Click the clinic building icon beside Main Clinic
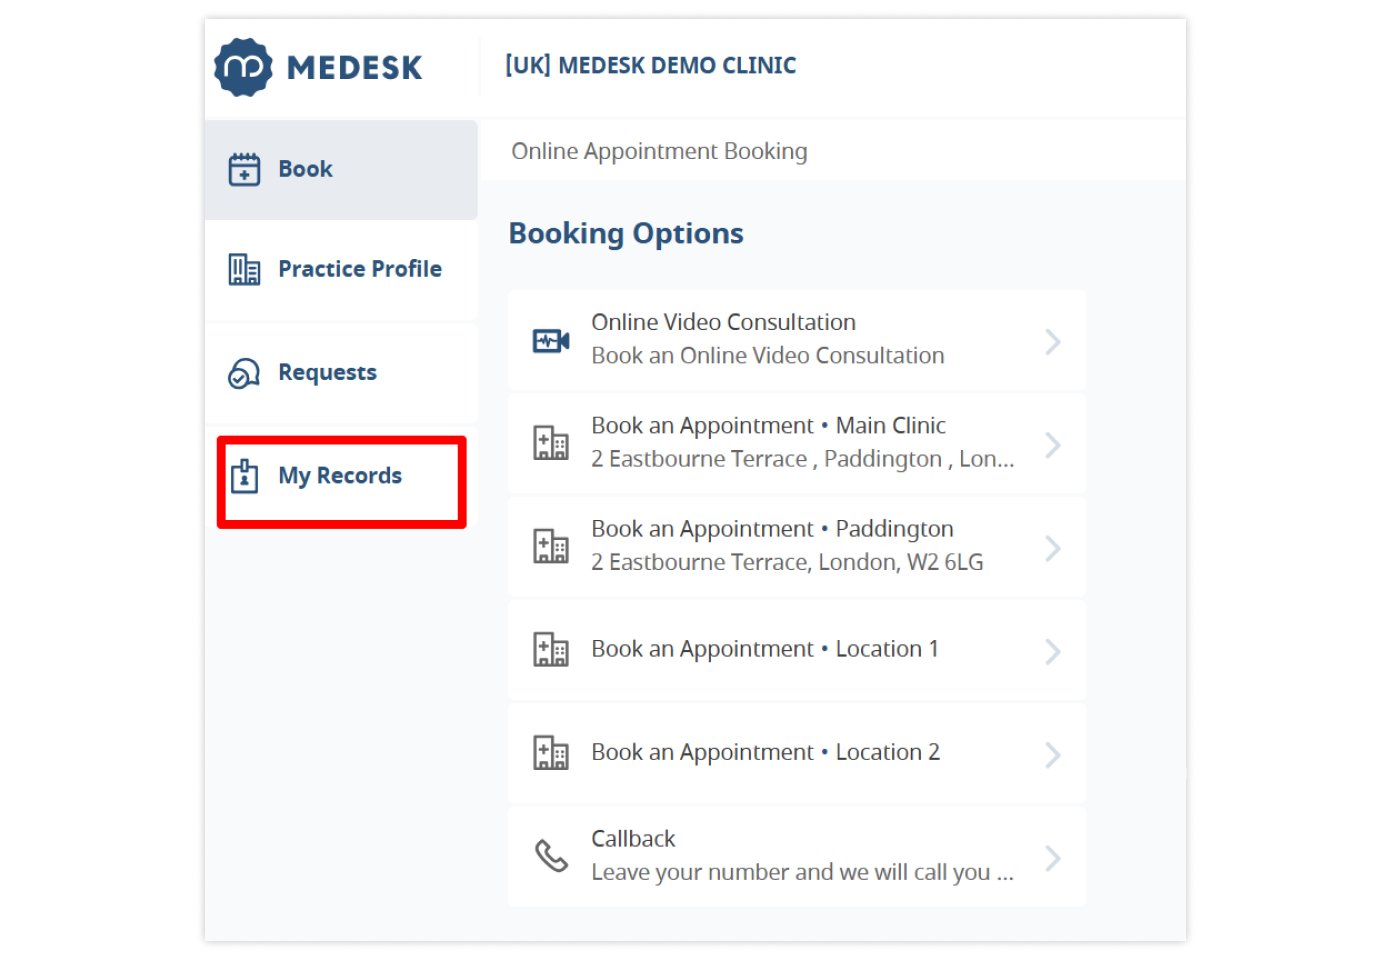 [551, 443]
